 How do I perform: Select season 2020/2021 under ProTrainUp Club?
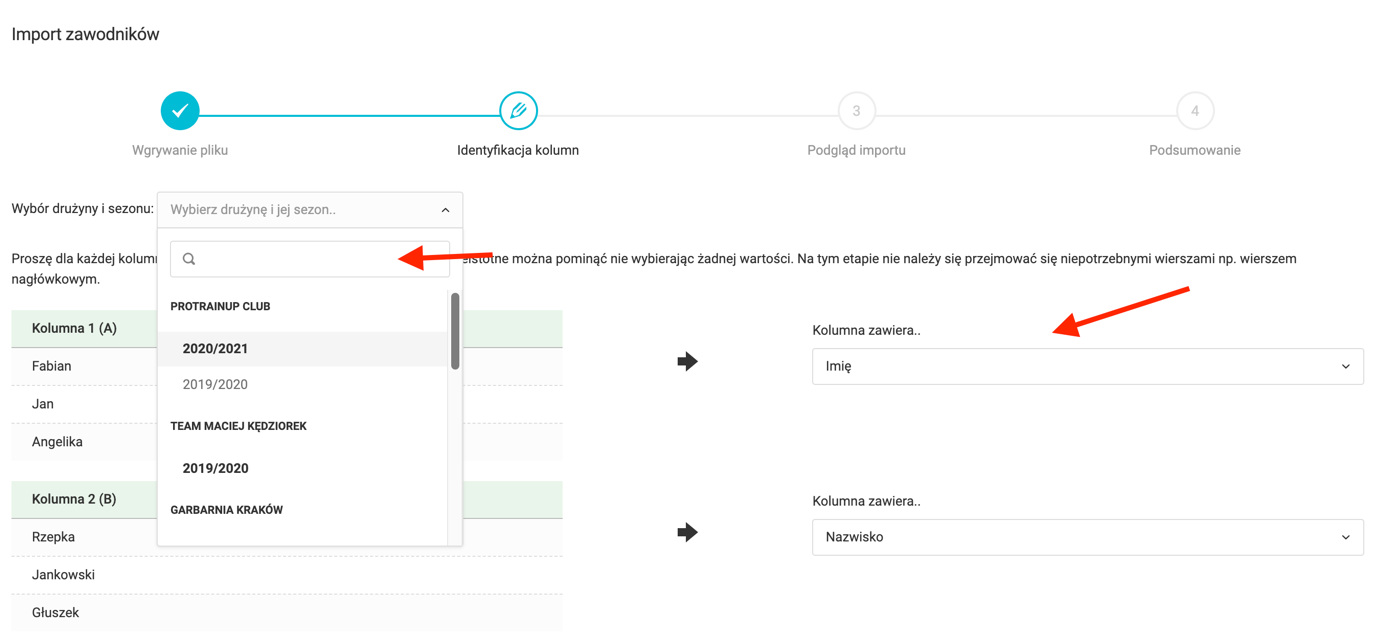click(215, 349)
